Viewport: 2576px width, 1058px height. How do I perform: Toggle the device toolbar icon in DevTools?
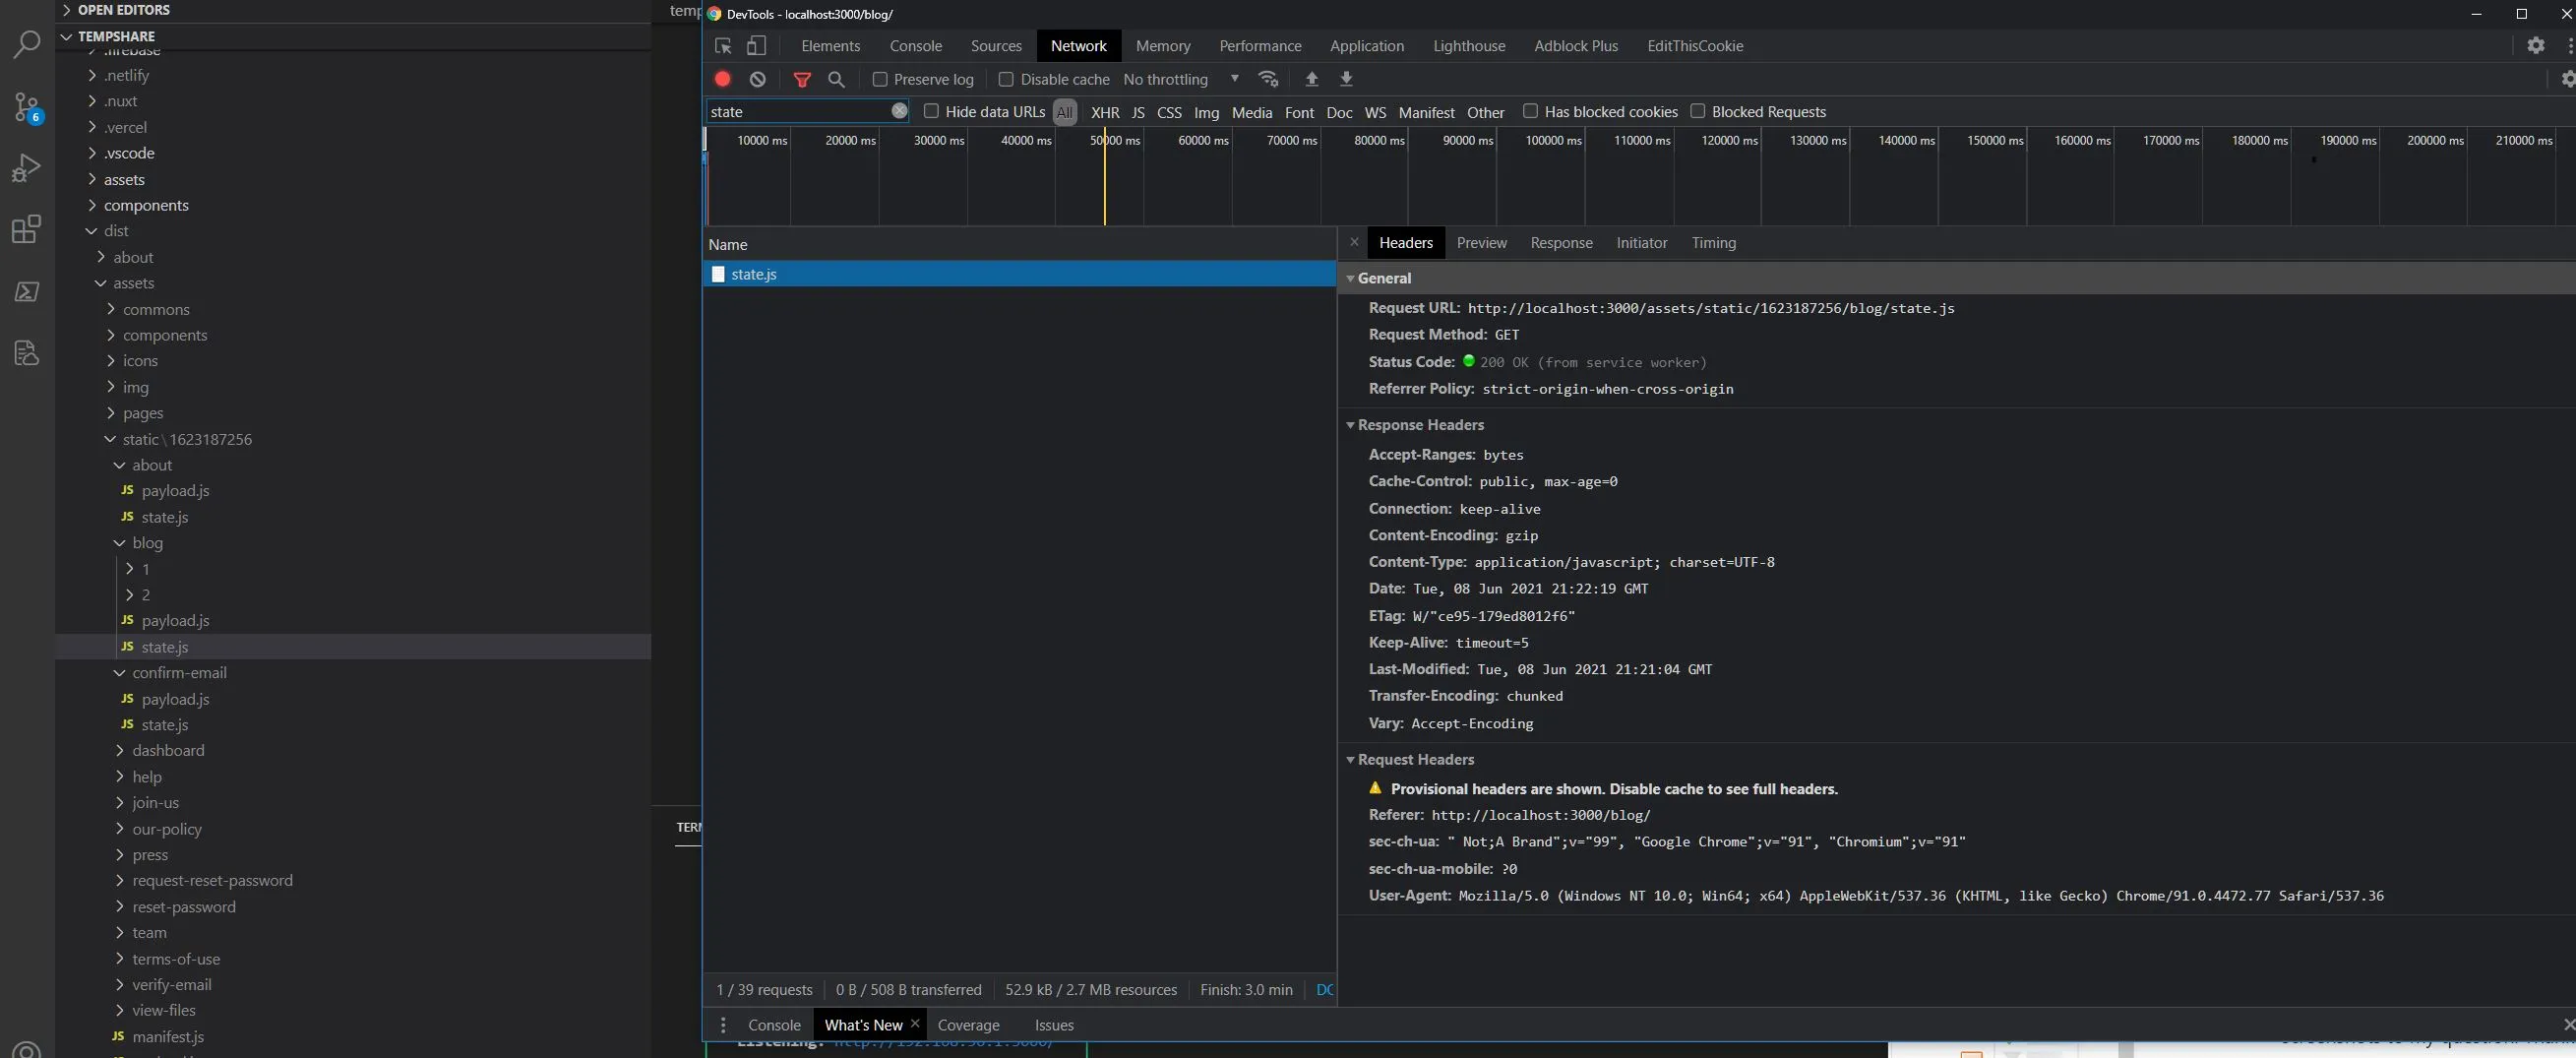[757, 46]
